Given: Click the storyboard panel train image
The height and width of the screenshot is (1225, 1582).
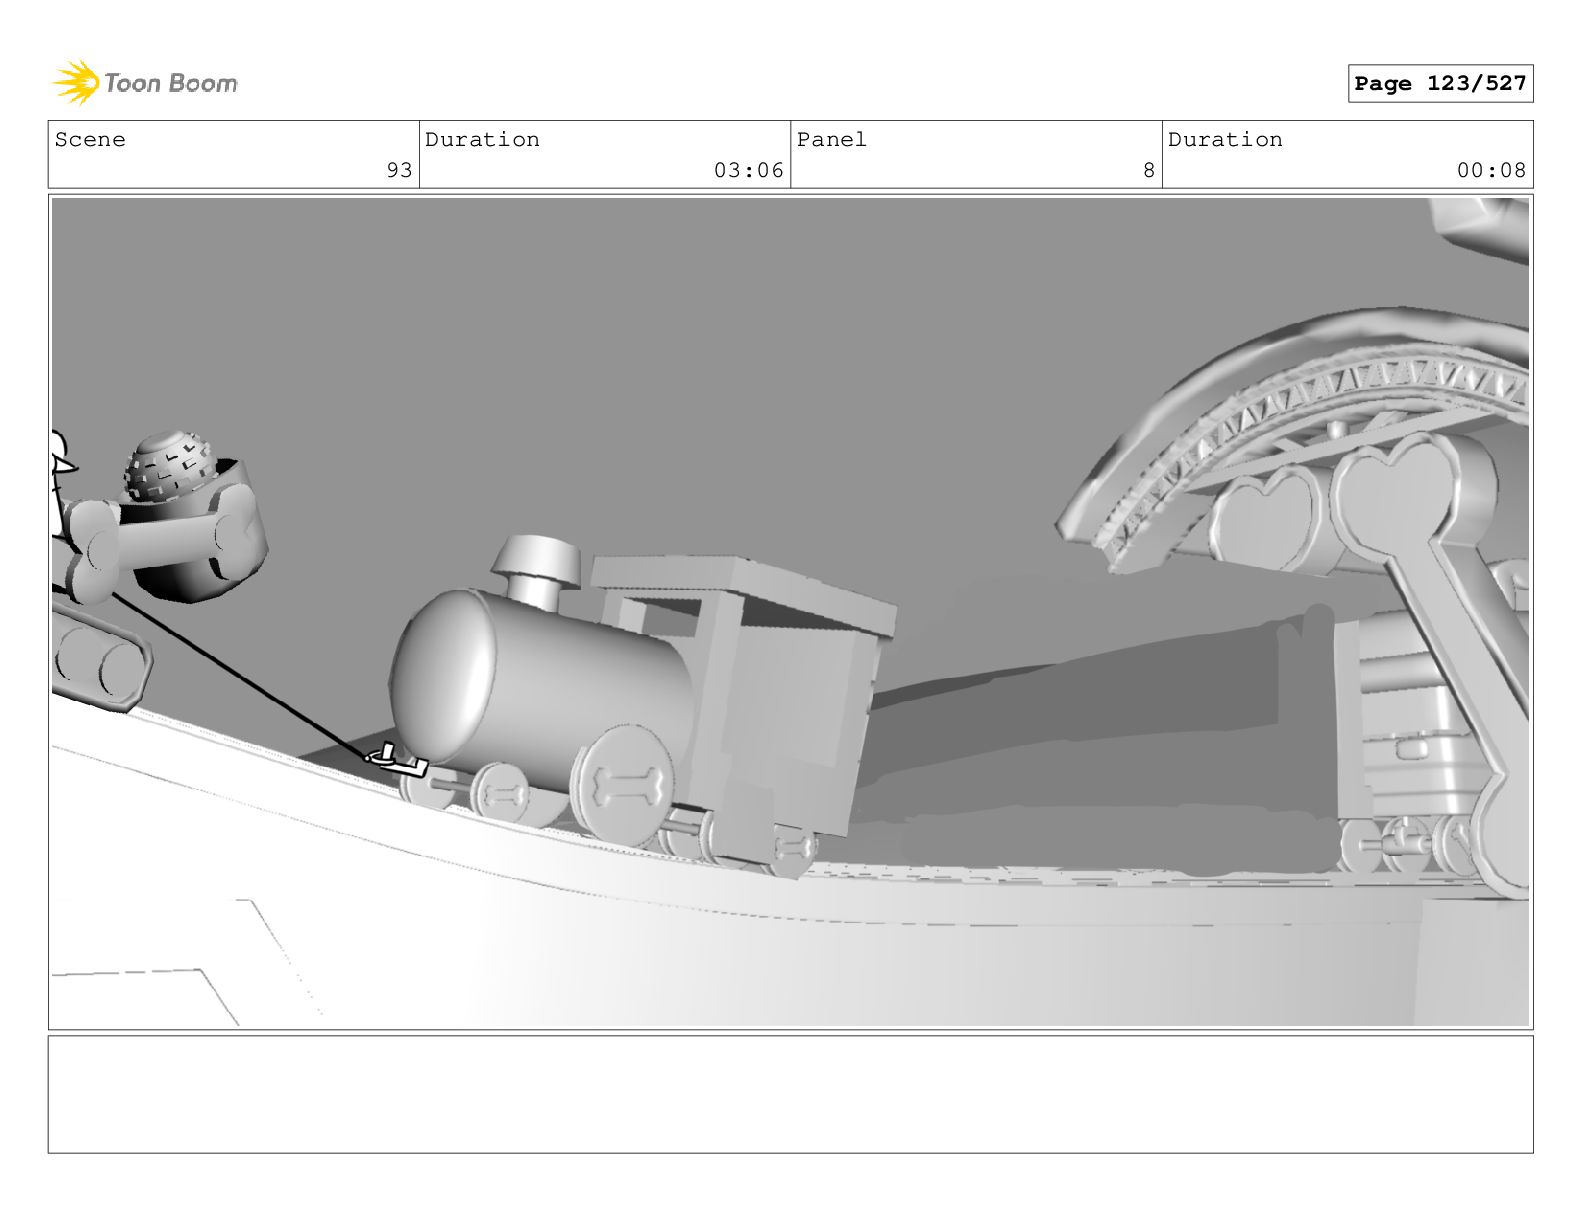Looking at the screenshot, I should click(790, 612).
